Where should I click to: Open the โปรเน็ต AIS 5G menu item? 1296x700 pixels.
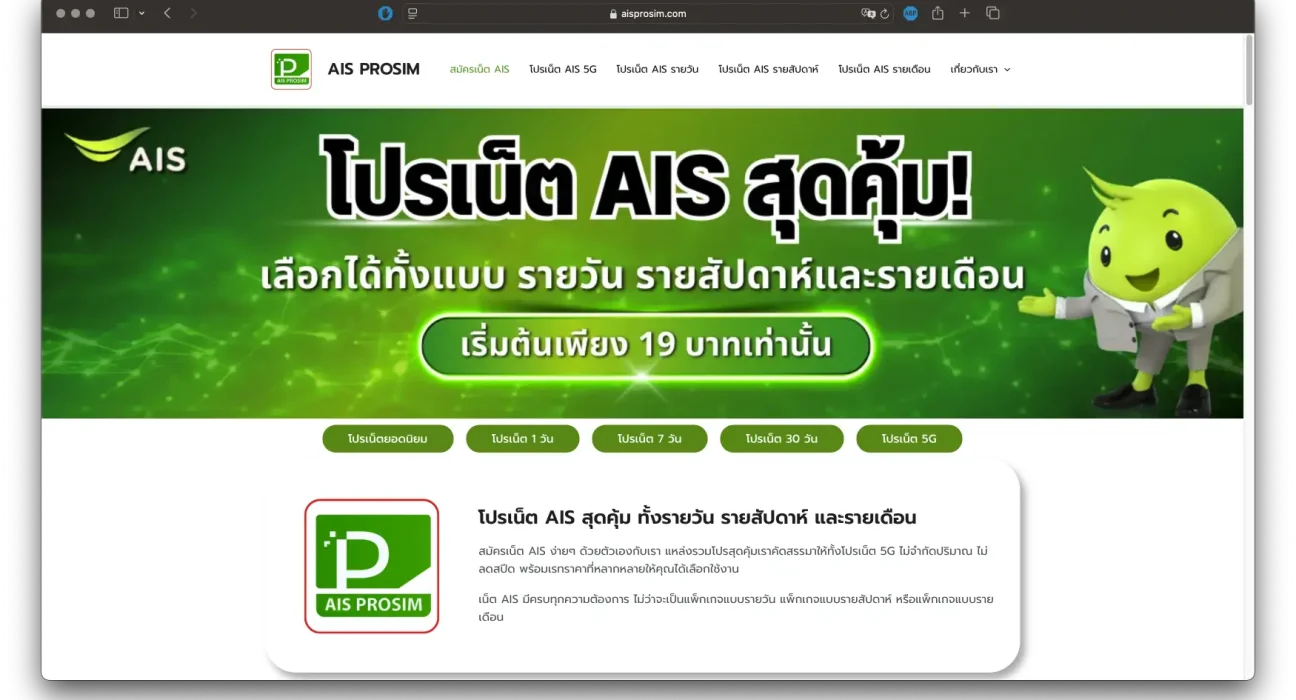click(563, 69)
